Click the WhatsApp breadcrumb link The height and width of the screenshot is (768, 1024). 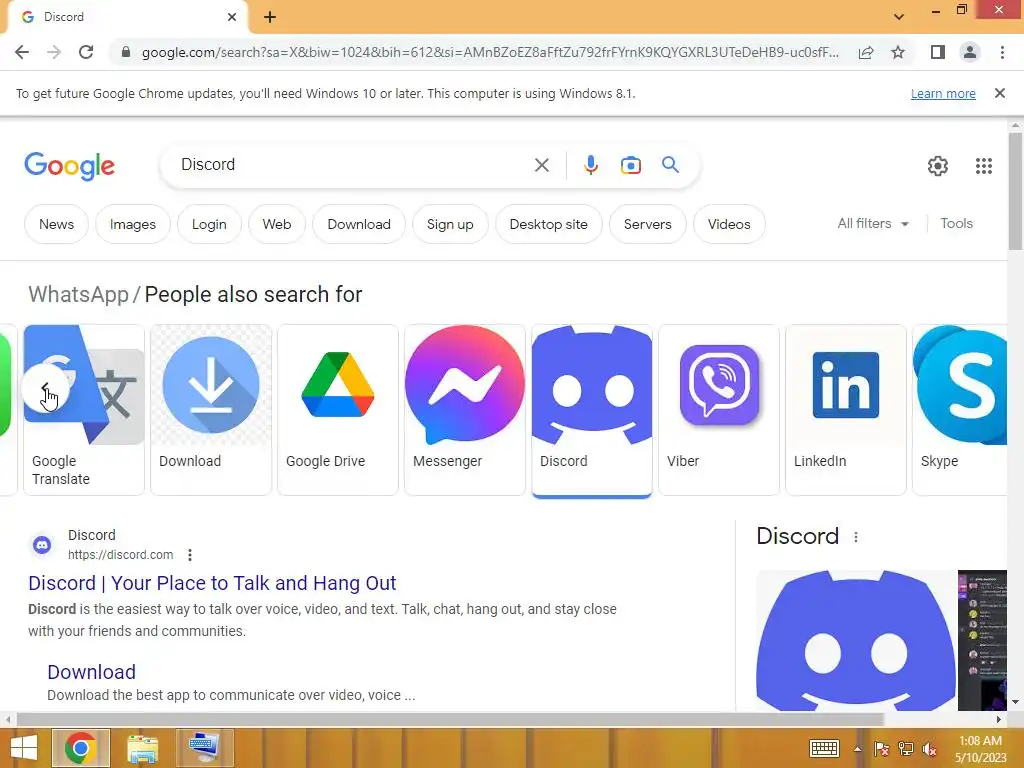tap(78, 295)
